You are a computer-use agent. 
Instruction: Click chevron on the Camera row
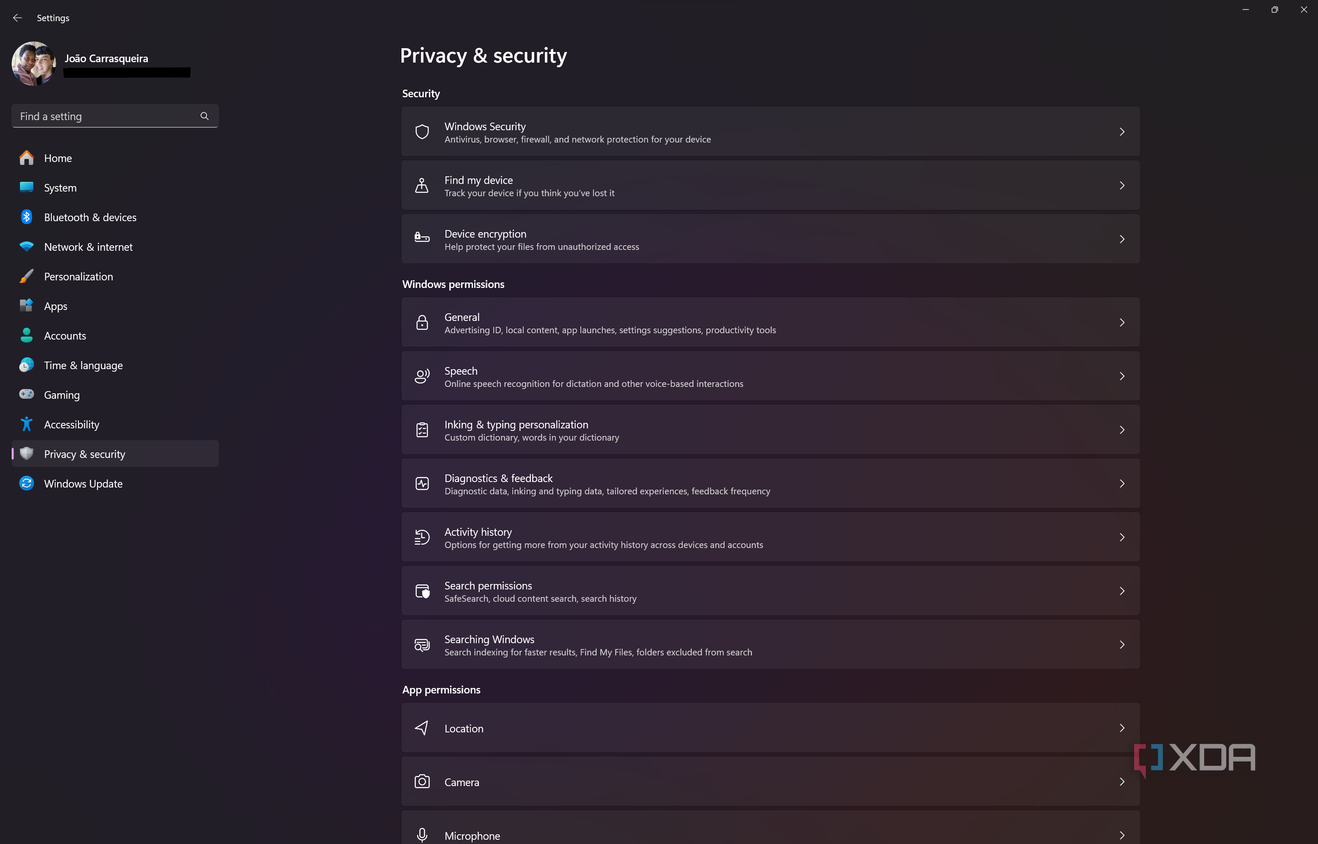tap(1122, 782)
